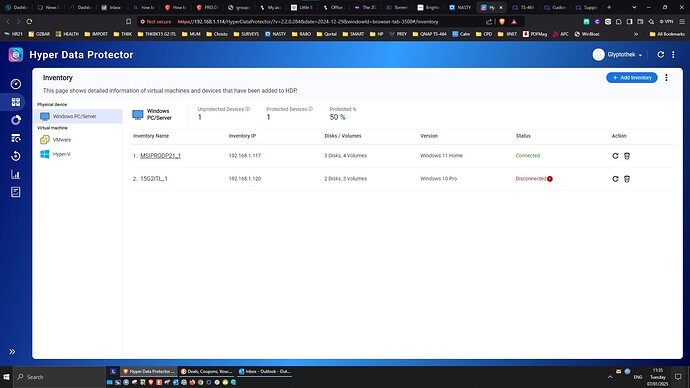Image resolution: width=690 pixels, height=388 pixels.
Task: Click the Hyper Data Protector logo icon
Action: [16, 55]
